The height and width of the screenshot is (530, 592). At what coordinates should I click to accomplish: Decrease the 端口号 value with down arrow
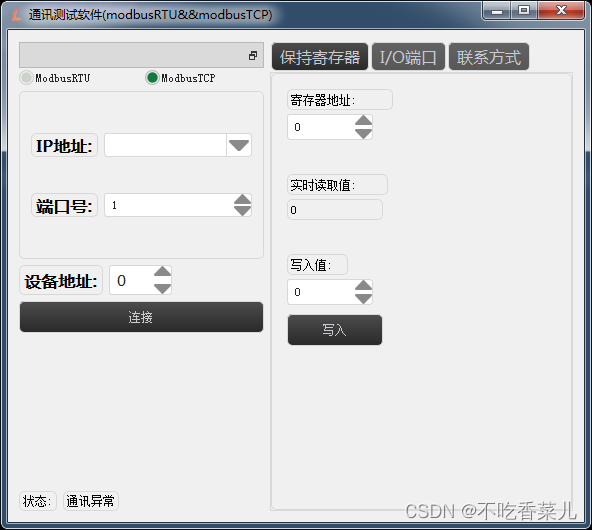tap(242, 211)
